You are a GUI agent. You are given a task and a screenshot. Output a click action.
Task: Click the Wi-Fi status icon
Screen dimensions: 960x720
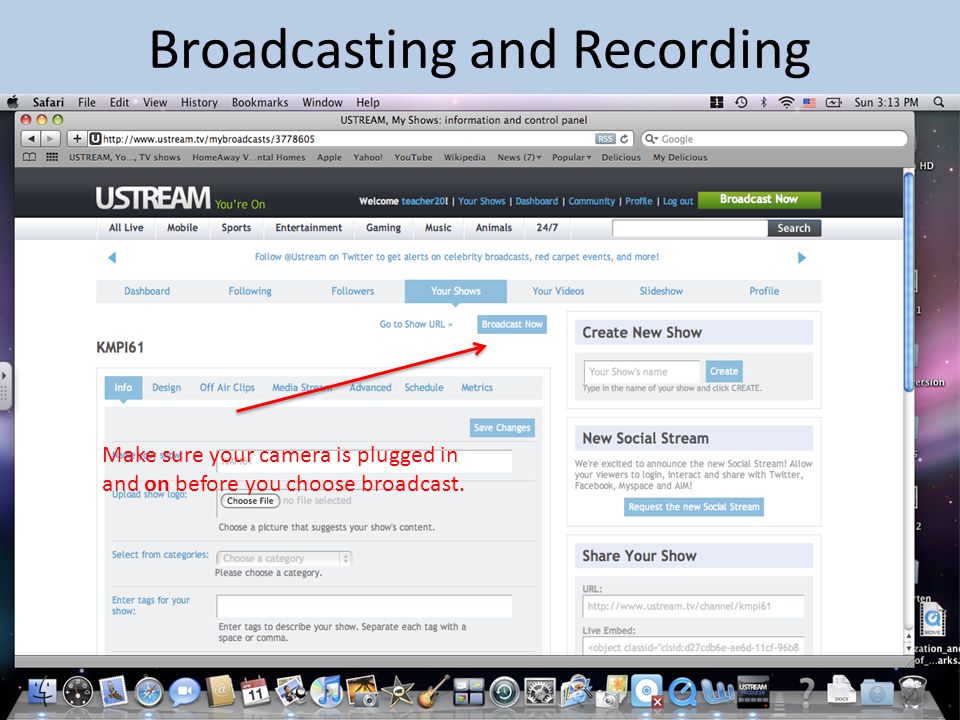tap(786, 102)
